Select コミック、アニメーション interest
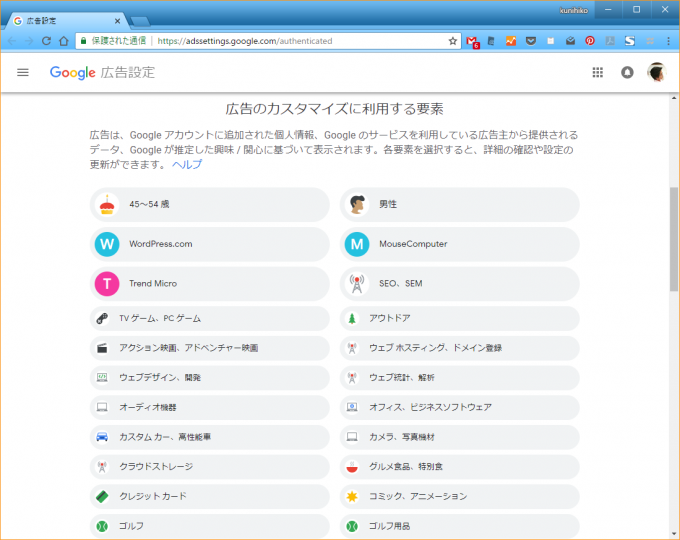Screen dimensions: 680x540 460,496
